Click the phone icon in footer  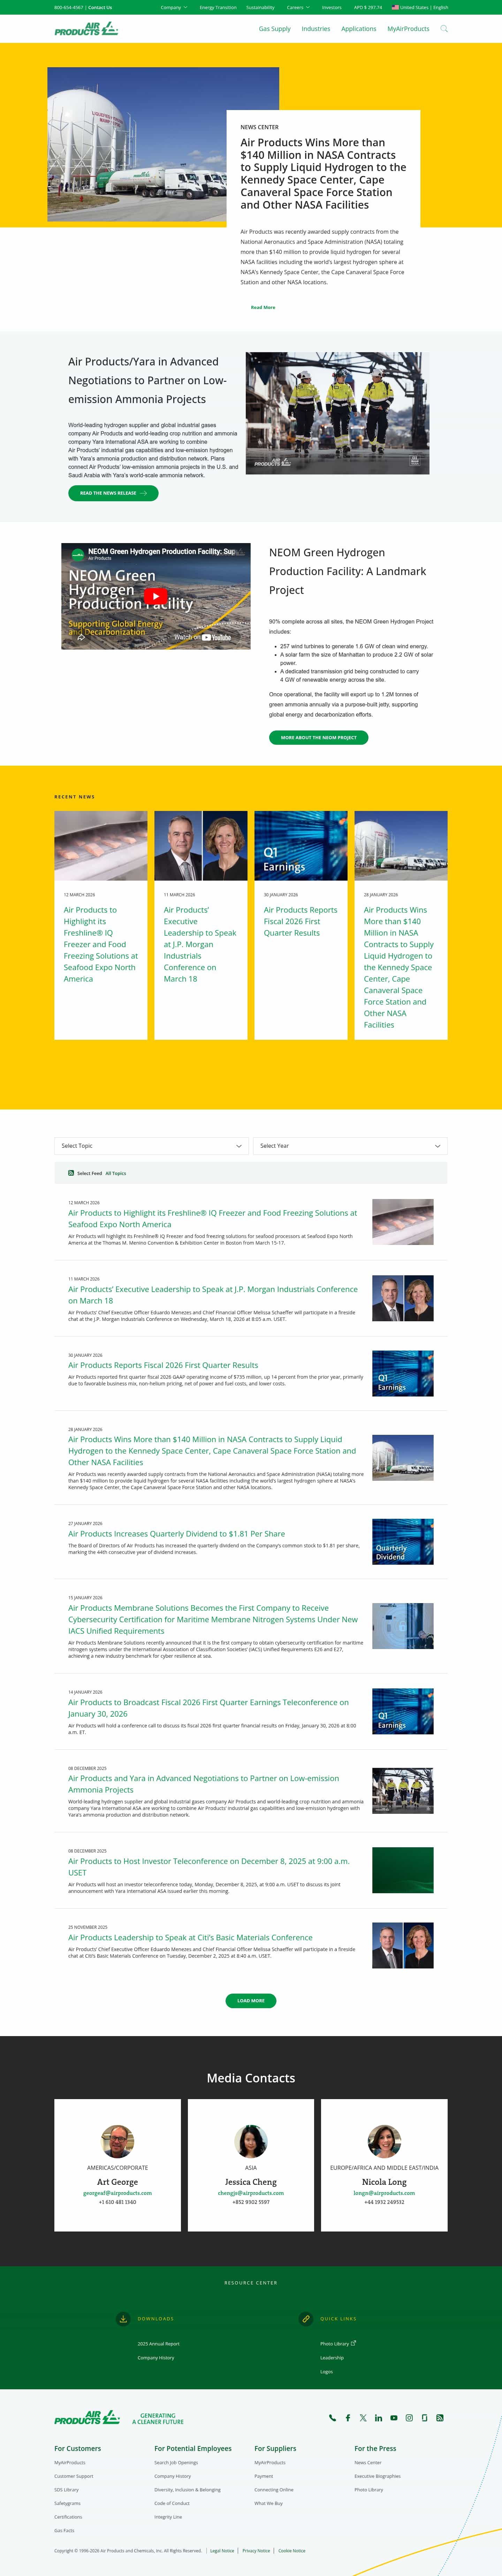coord(332,2418)
